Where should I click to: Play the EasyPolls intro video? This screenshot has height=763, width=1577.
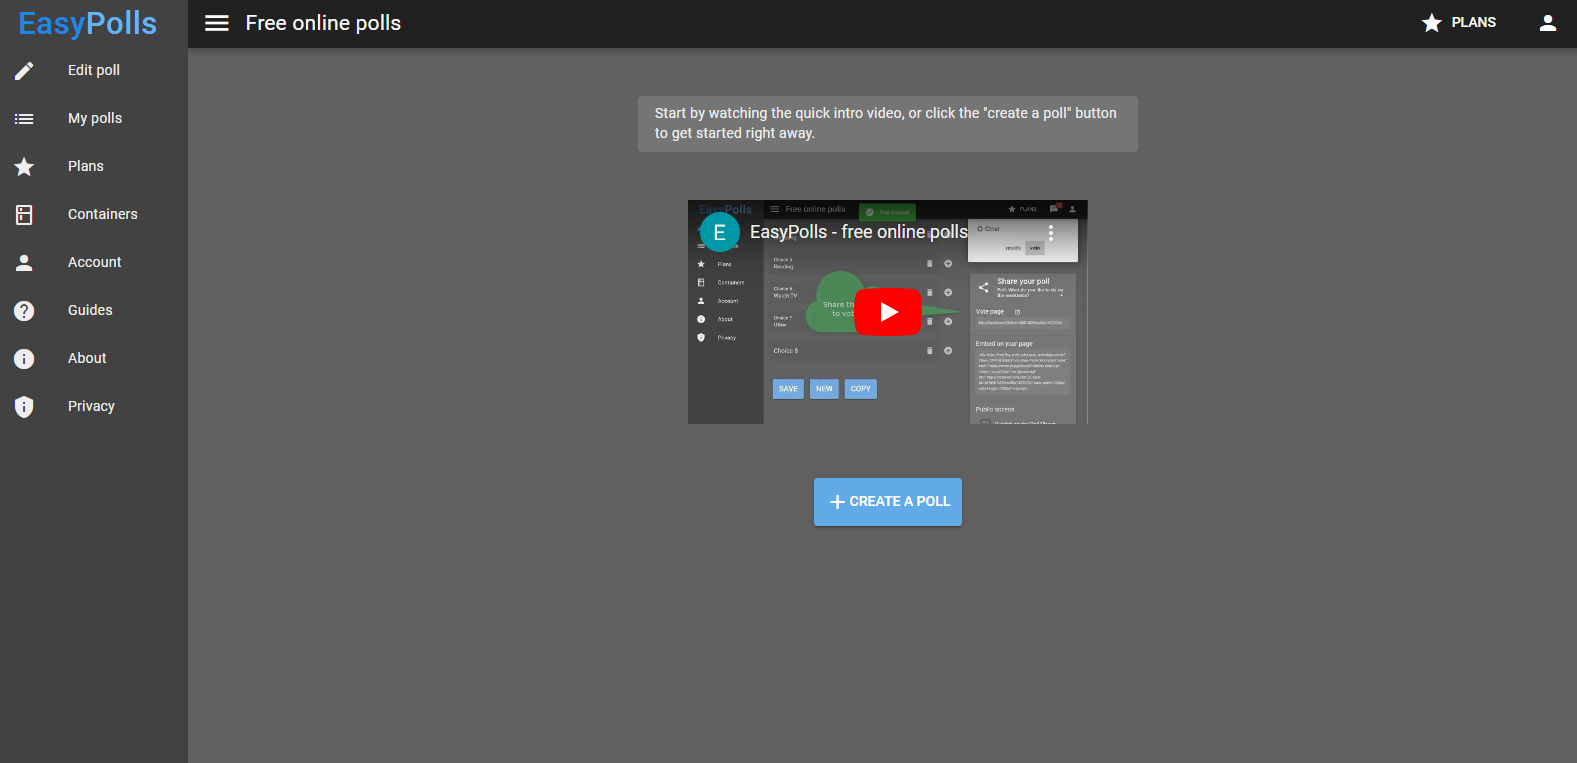pyautogui.click(x=888, y=312)
